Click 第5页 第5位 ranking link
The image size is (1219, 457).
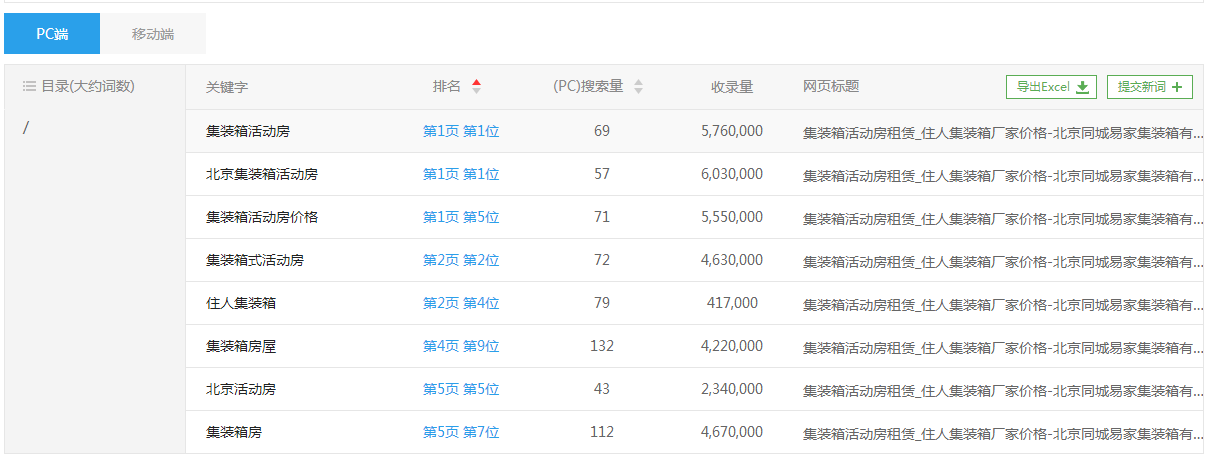(x=460, y=389)
